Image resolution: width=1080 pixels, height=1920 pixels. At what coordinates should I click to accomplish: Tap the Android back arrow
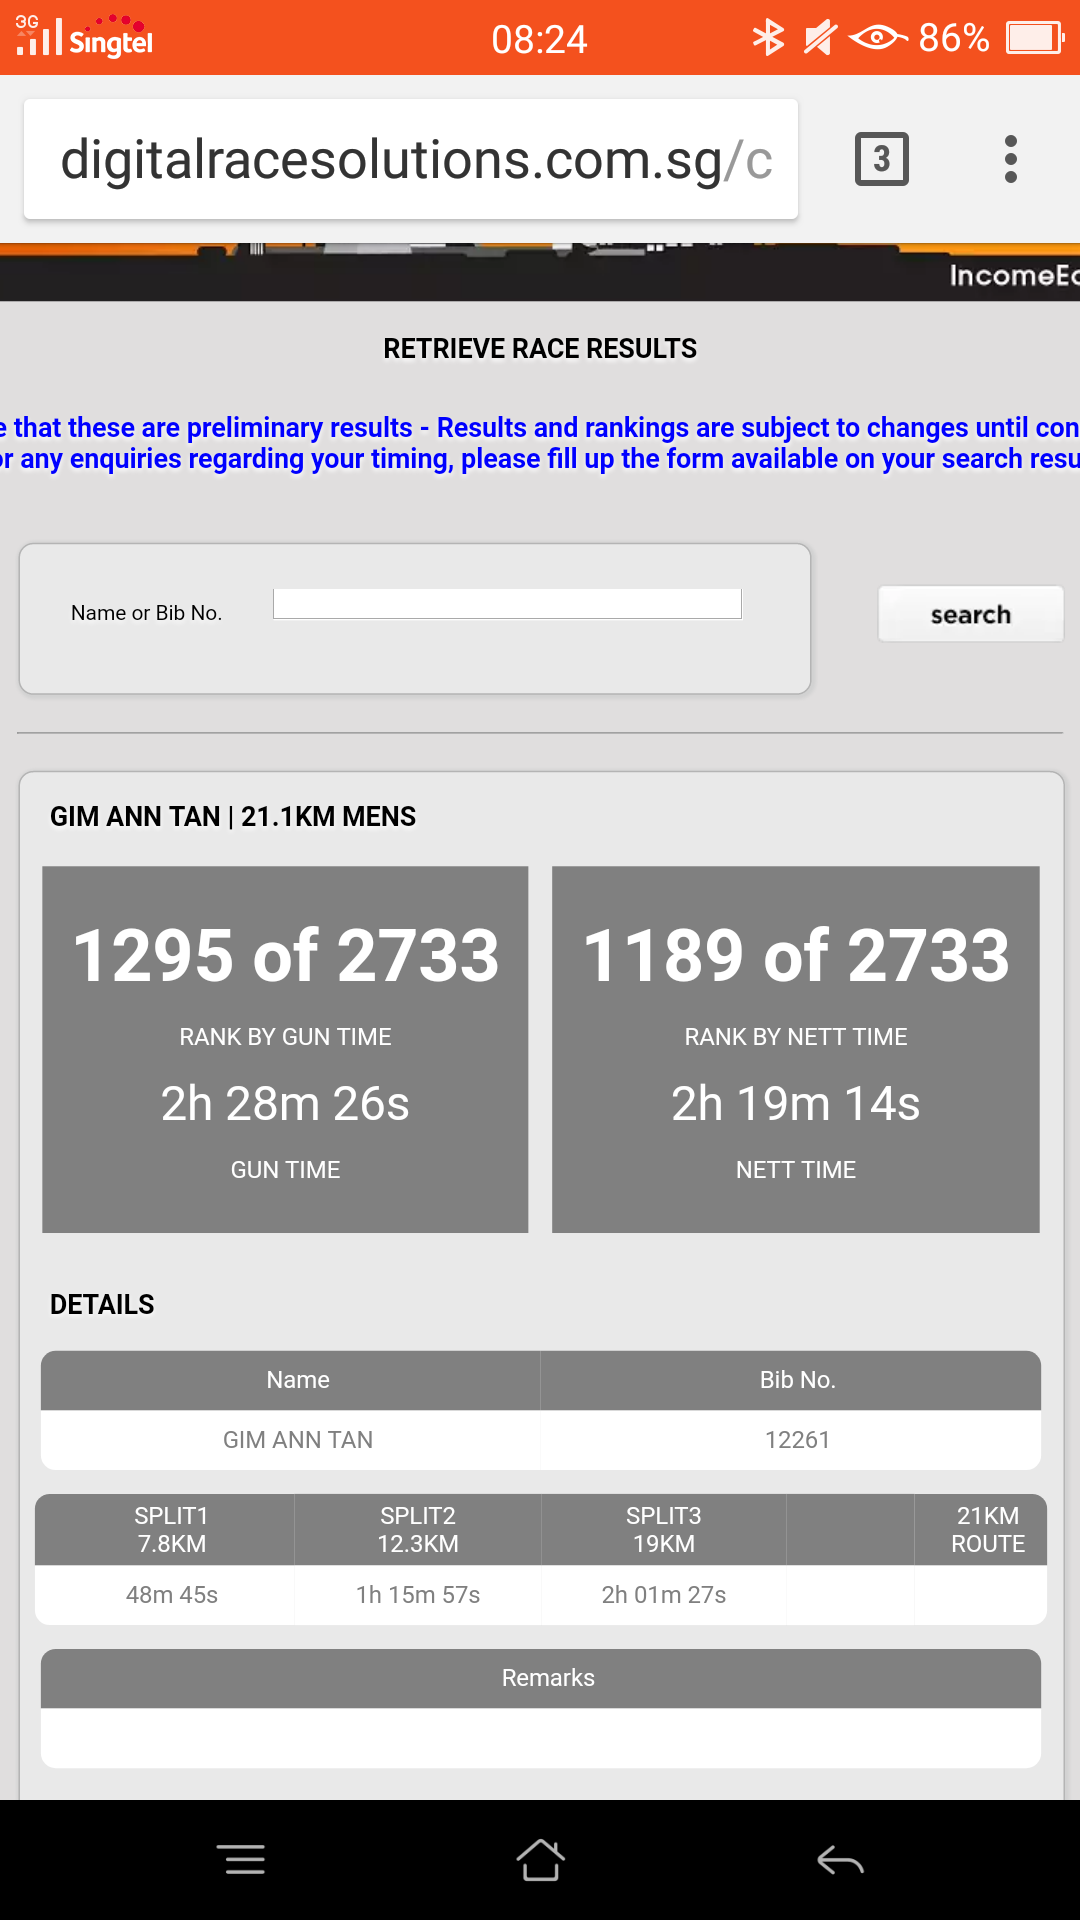(840, 1860)
